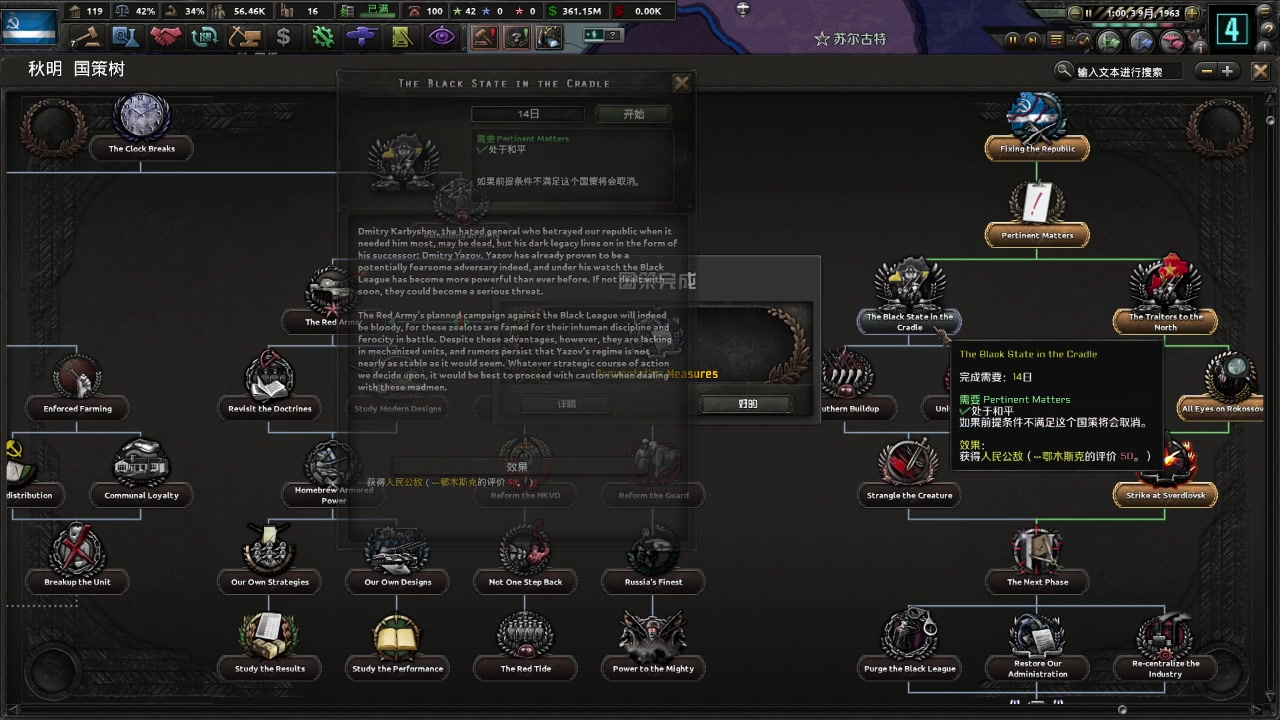Click the focus search text field

[1128, 71]
